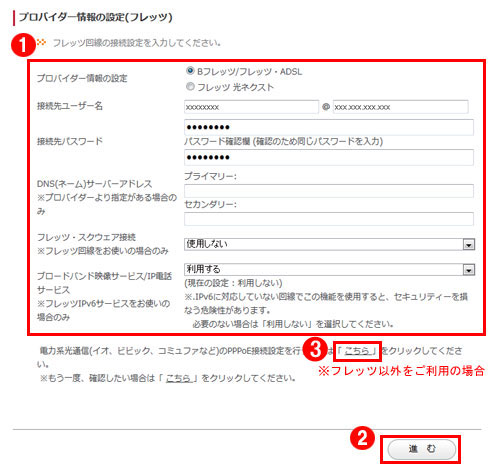This screenshot has width=500, height=466.
Task: Select the Bフレッツ/フレッツ・ADSL radio button
Action: coord(190,71)
